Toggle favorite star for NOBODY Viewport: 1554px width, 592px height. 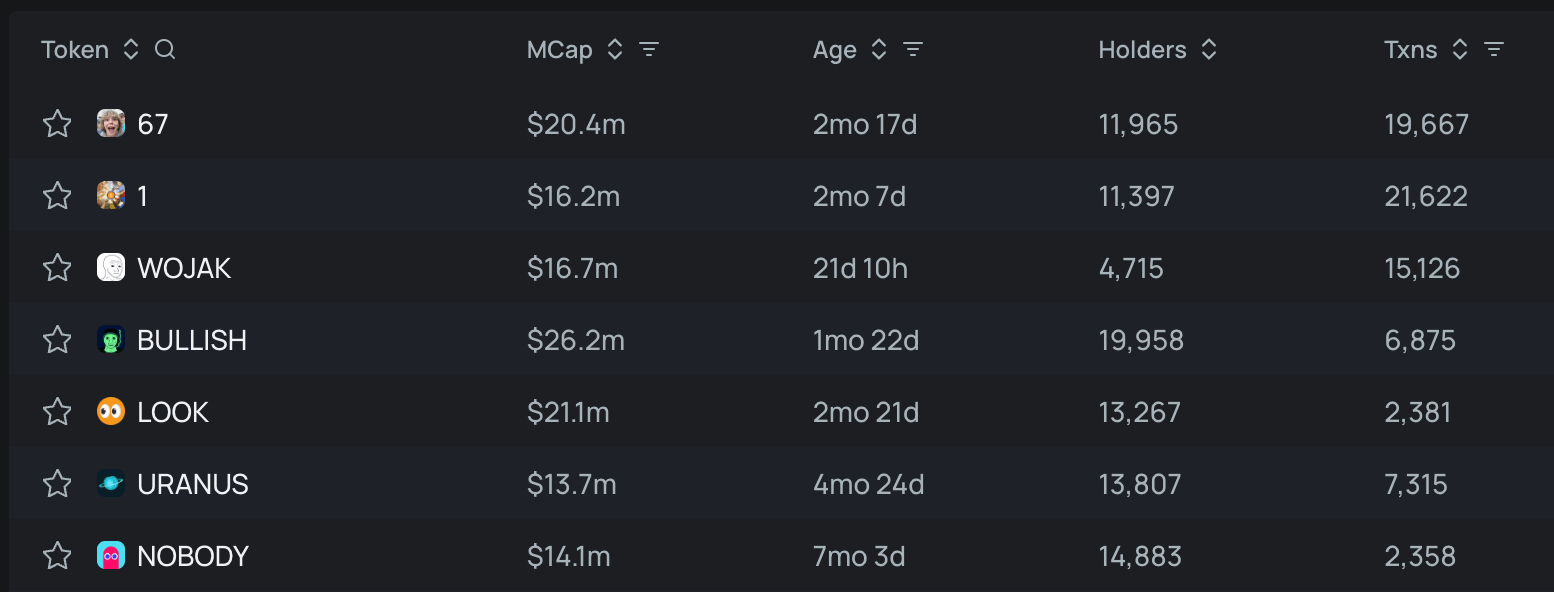pyautogui.click(x=57, y=556)
